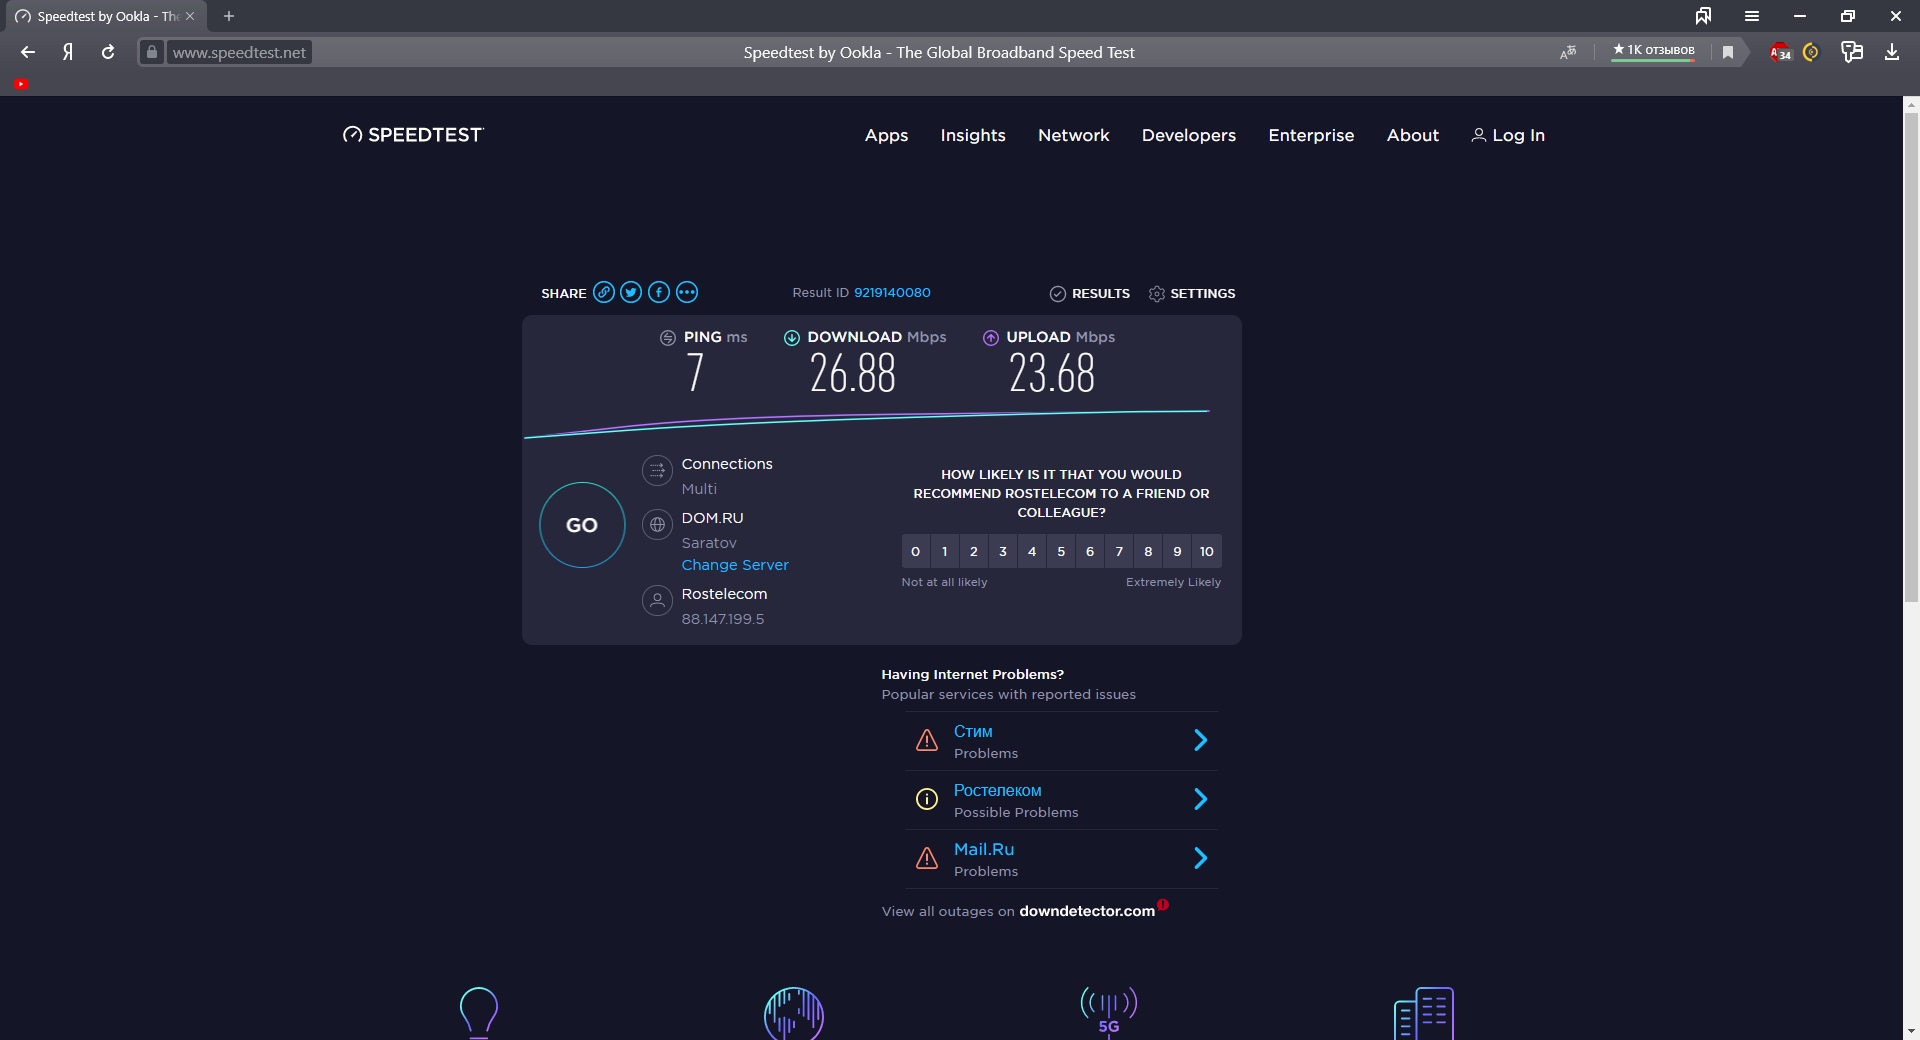Image resolution: width=1920 pixels, height=1040 pixels.
Task: Click the 5G antenna icon
Action: tap(1108, 1011)
